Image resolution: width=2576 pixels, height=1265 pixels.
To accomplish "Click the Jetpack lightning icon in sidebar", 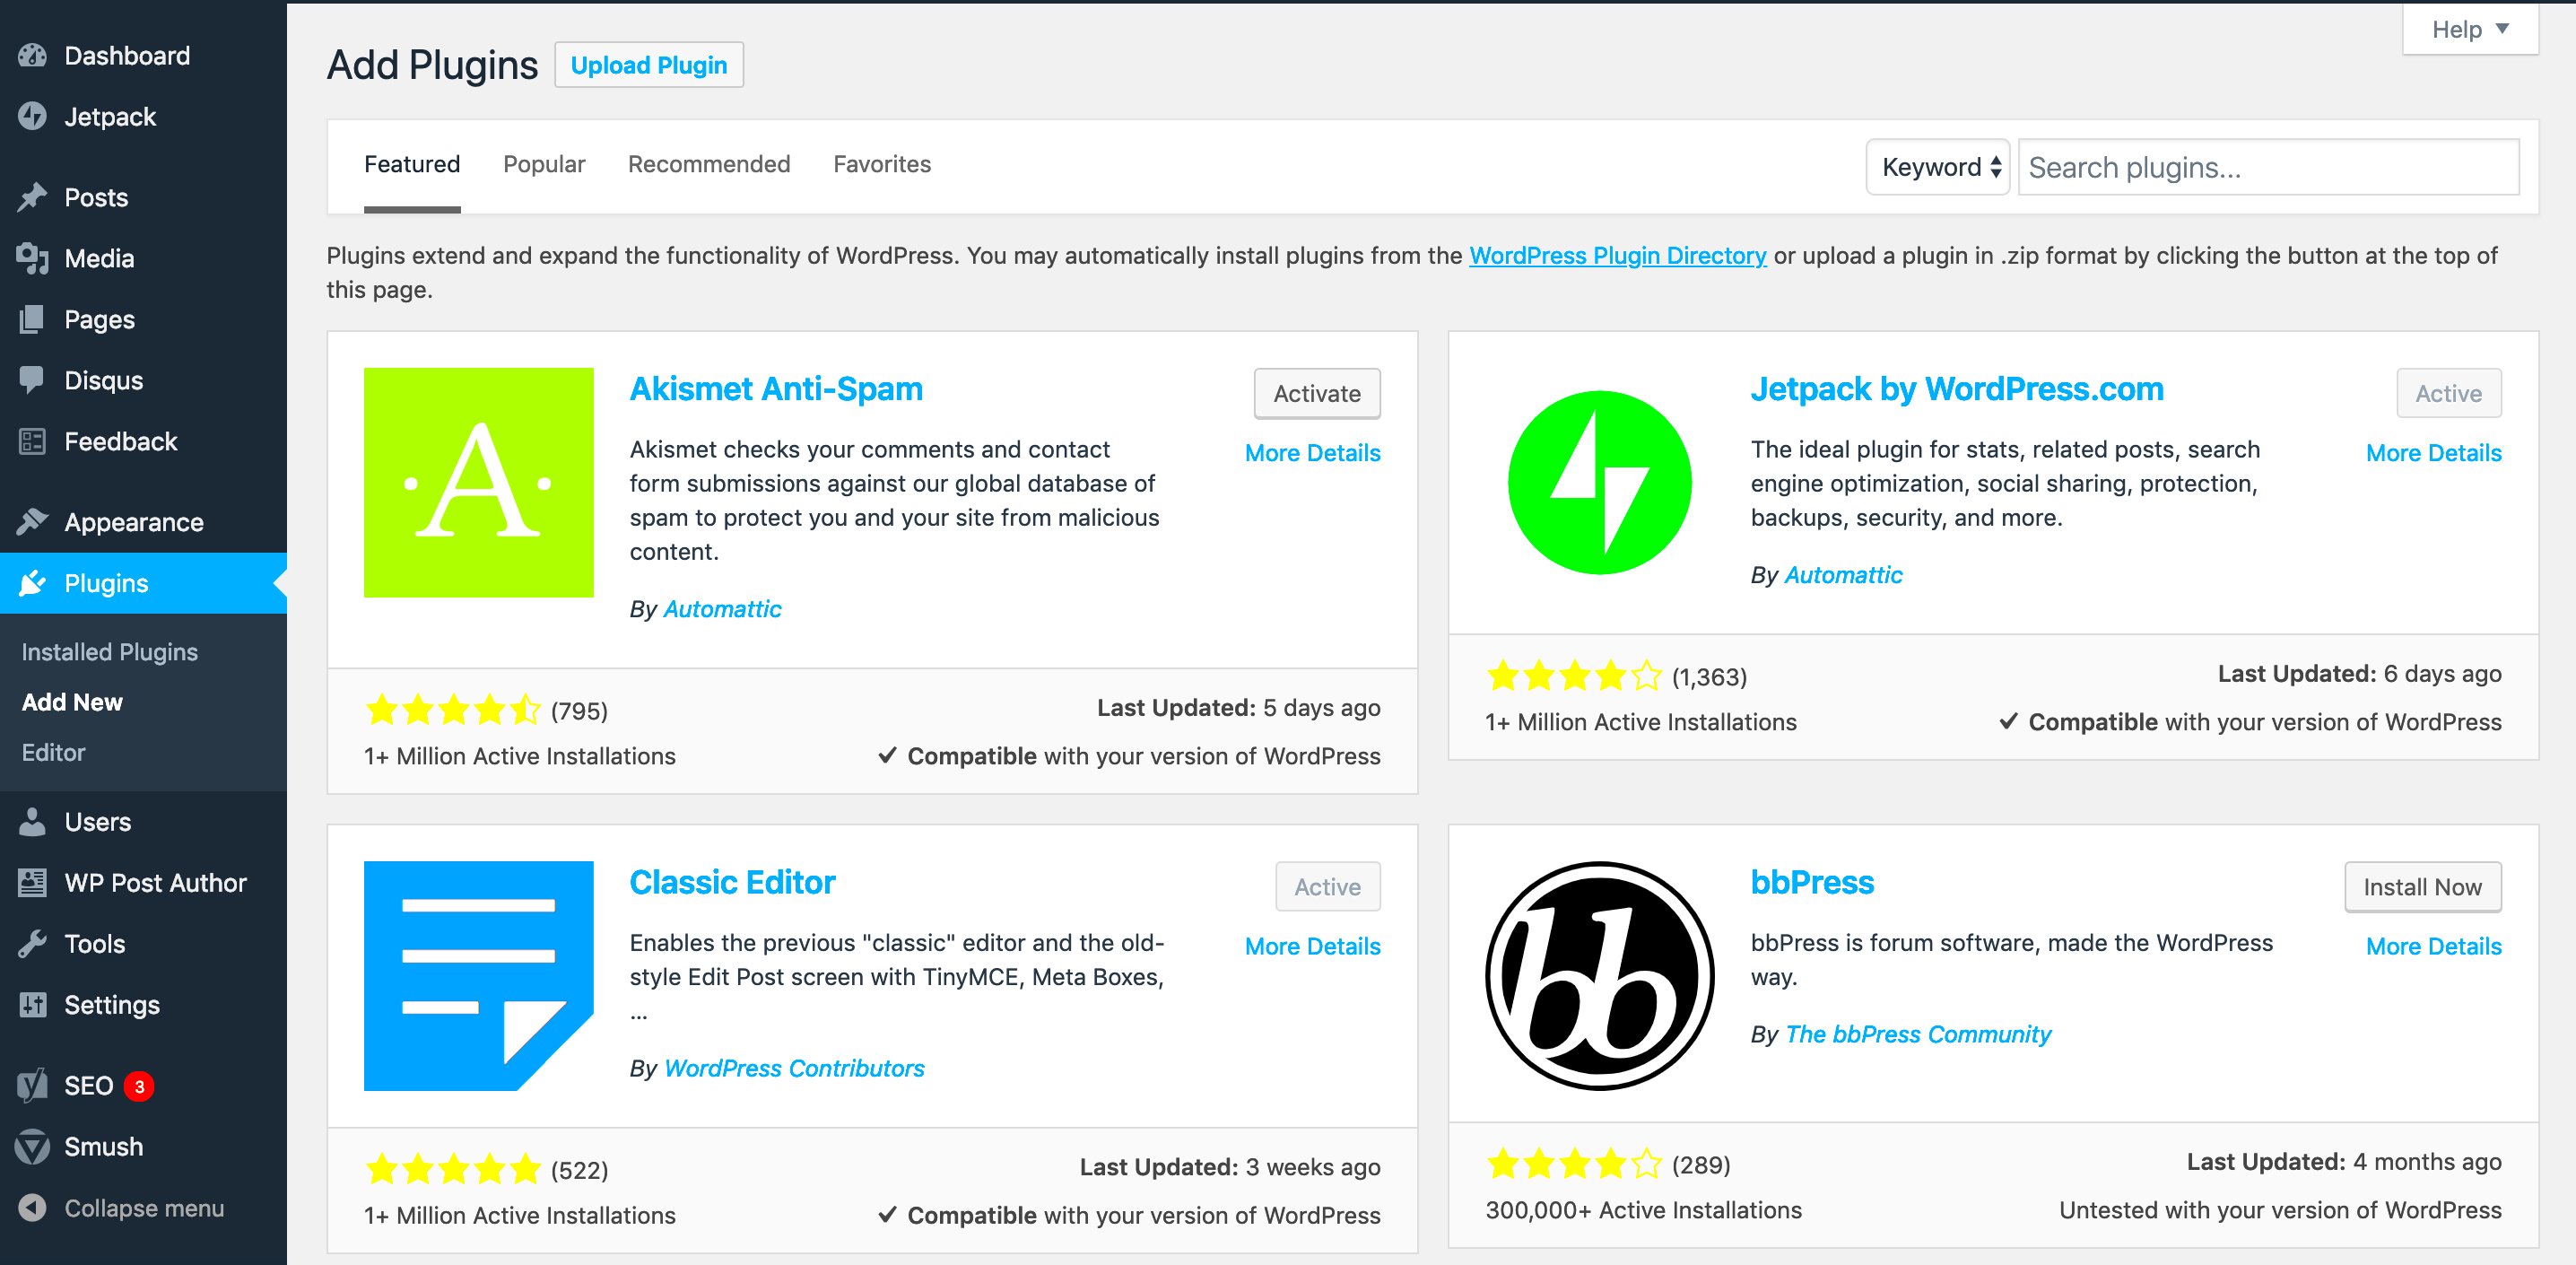I will [x=32, y=117].
